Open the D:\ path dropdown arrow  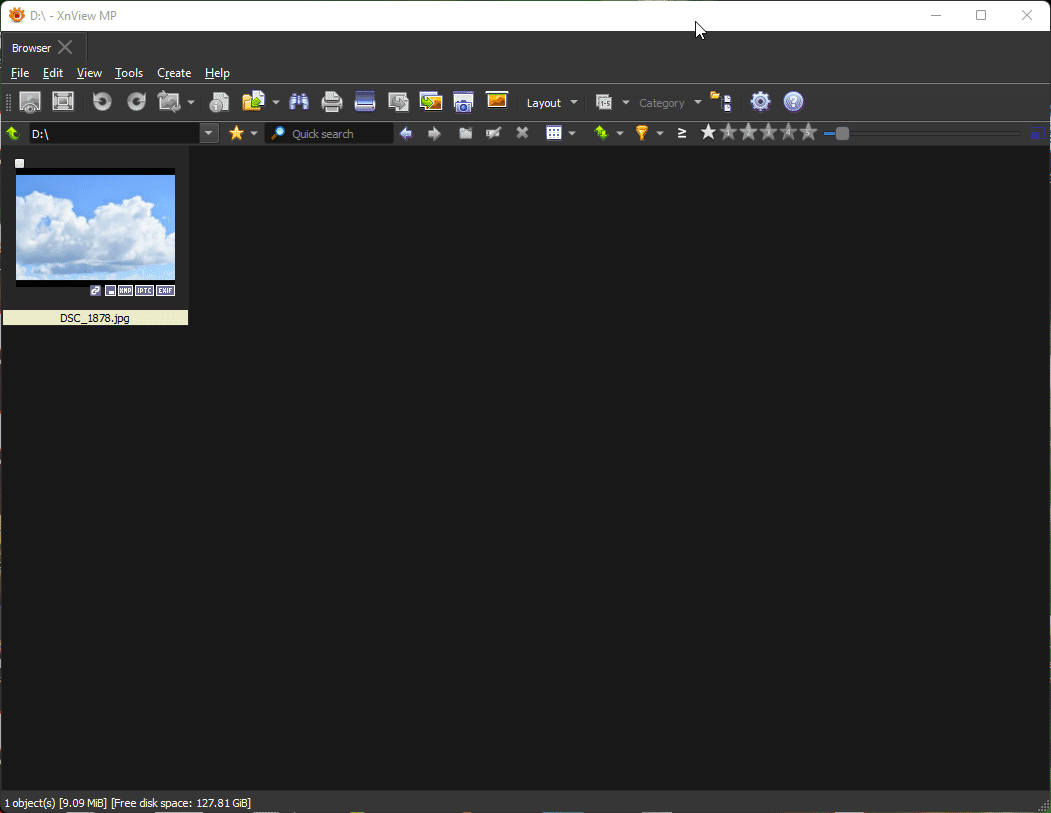[x=209, y=133]
